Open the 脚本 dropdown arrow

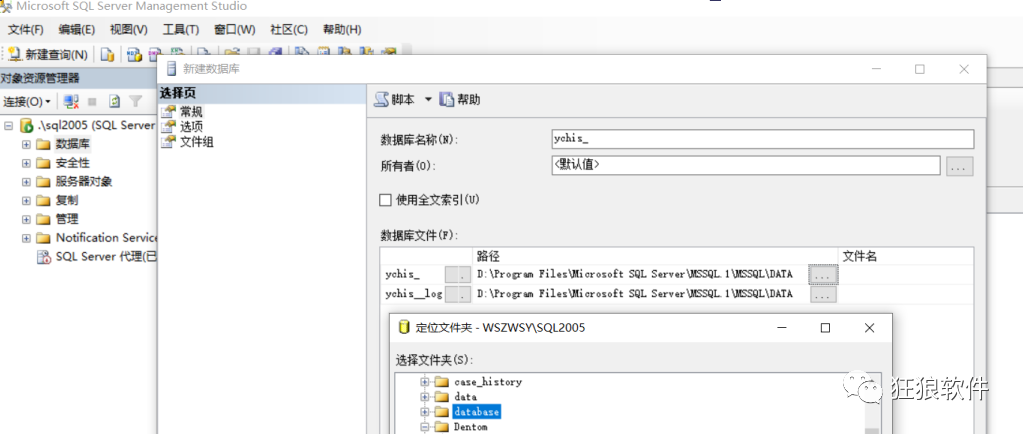(x=428, y=99)
